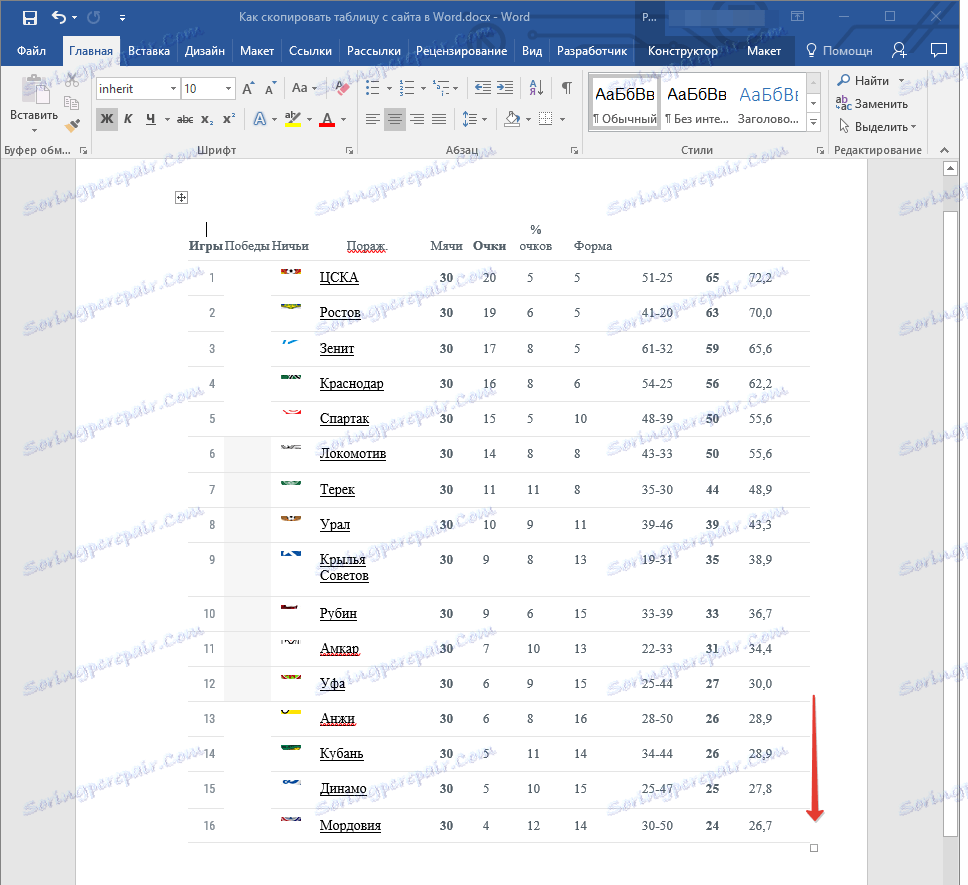Expand the font size dropdown
Viewport: 968px width, 885px height.
(228, 88)
